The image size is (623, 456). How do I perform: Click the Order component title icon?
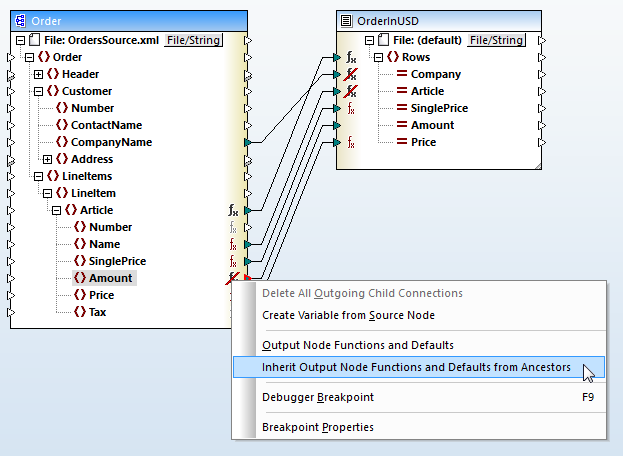(x=20, y=20)
